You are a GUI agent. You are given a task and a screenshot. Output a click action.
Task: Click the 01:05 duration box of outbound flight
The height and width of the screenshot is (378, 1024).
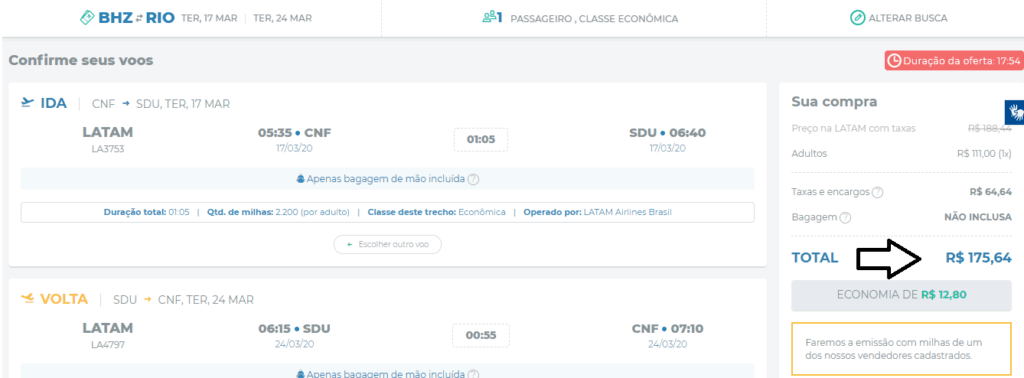pos(481,139)
